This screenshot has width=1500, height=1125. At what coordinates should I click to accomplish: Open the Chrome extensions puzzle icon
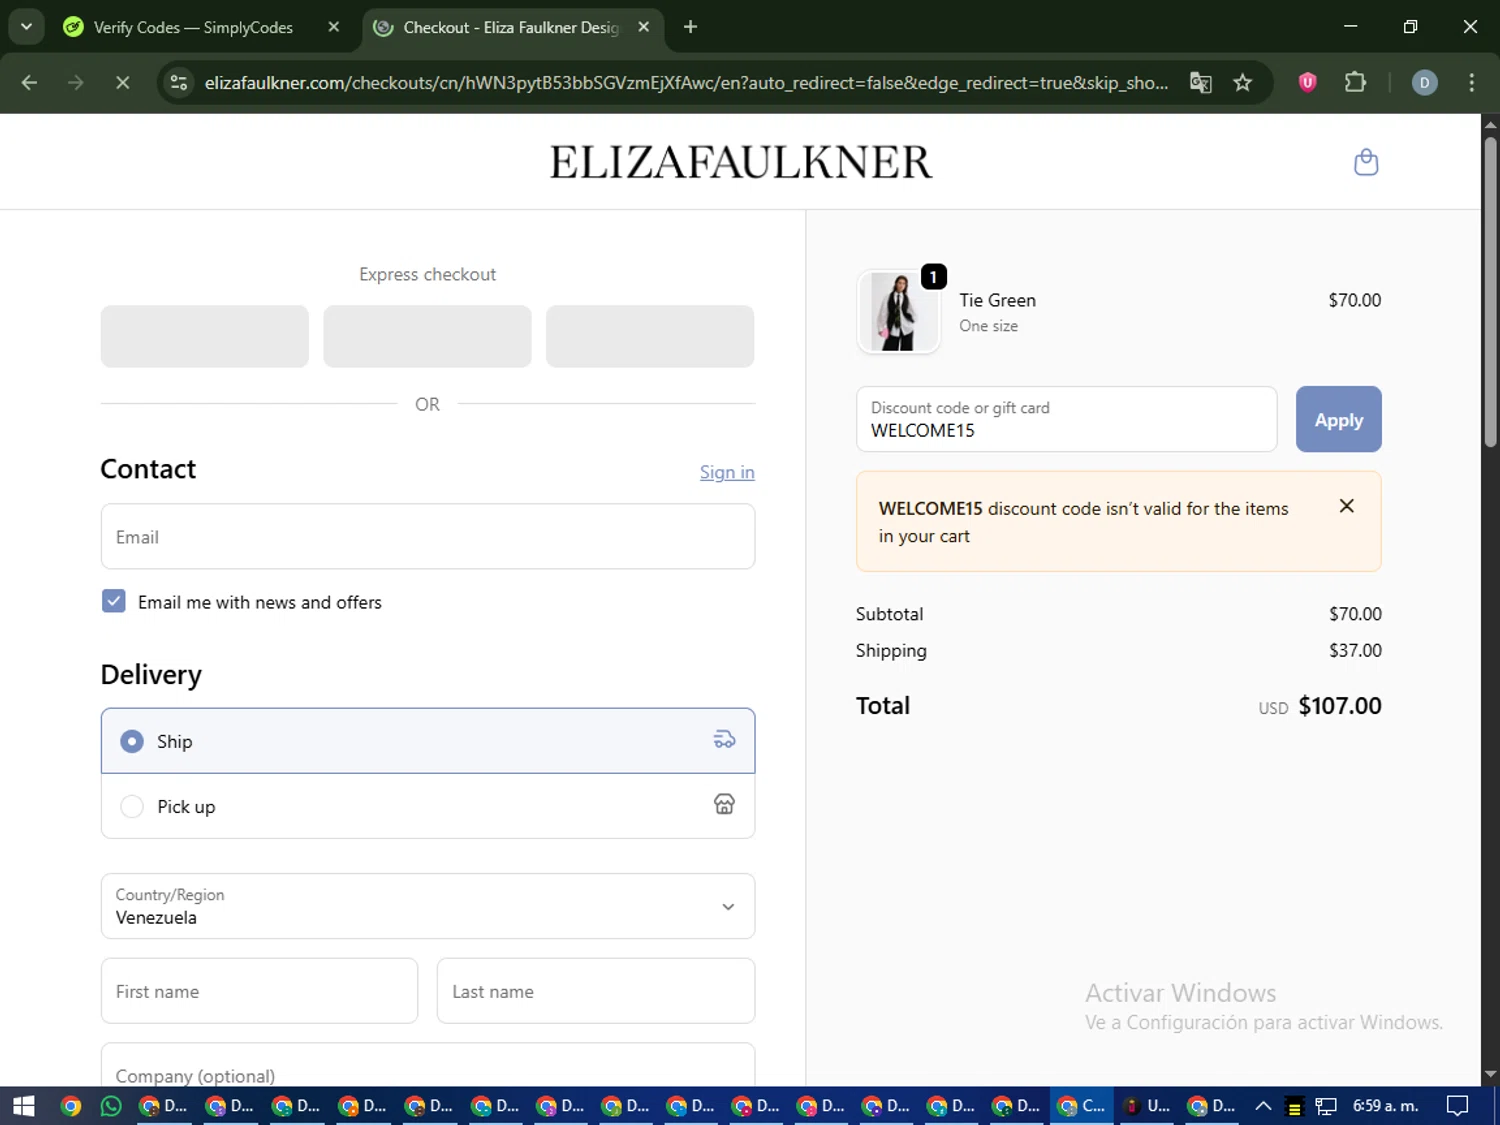[x=1355, y=83]
